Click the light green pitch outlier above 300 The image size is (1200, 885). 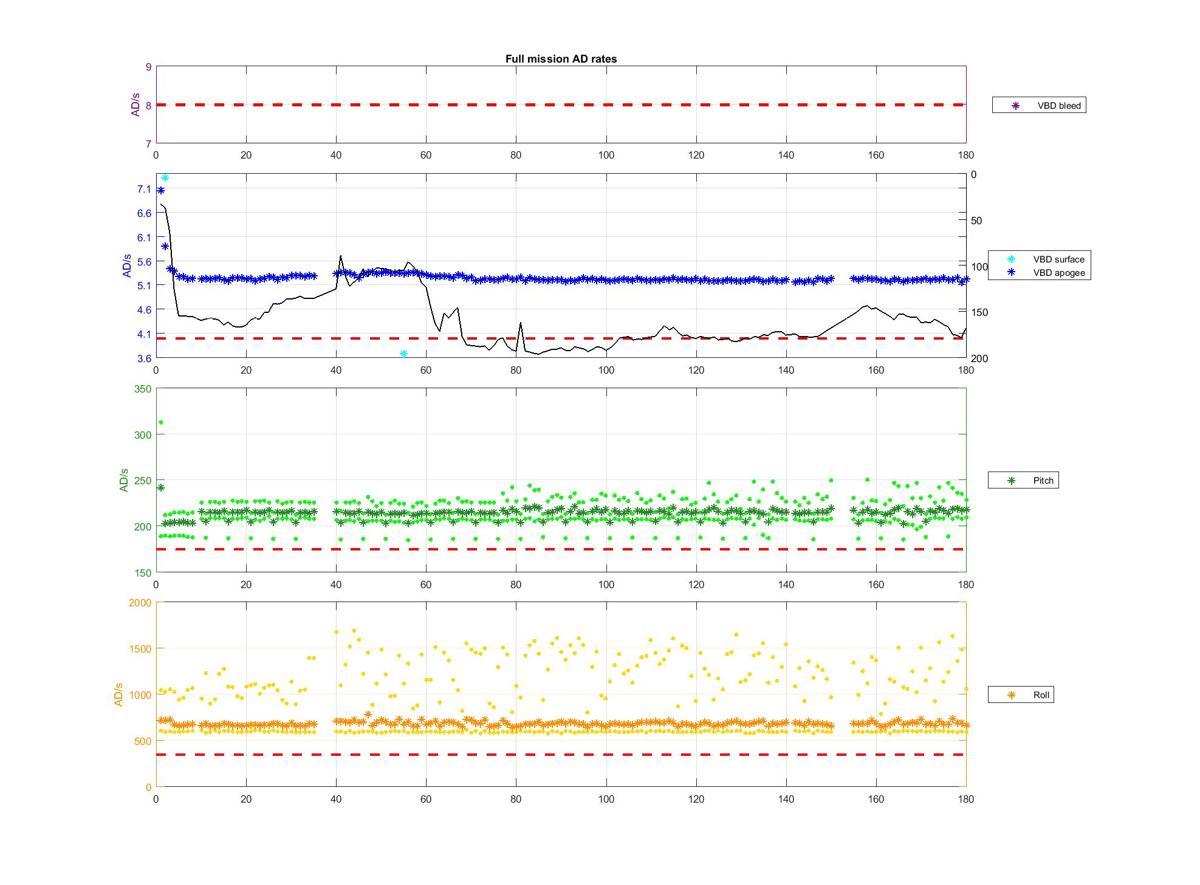(161, 422)
